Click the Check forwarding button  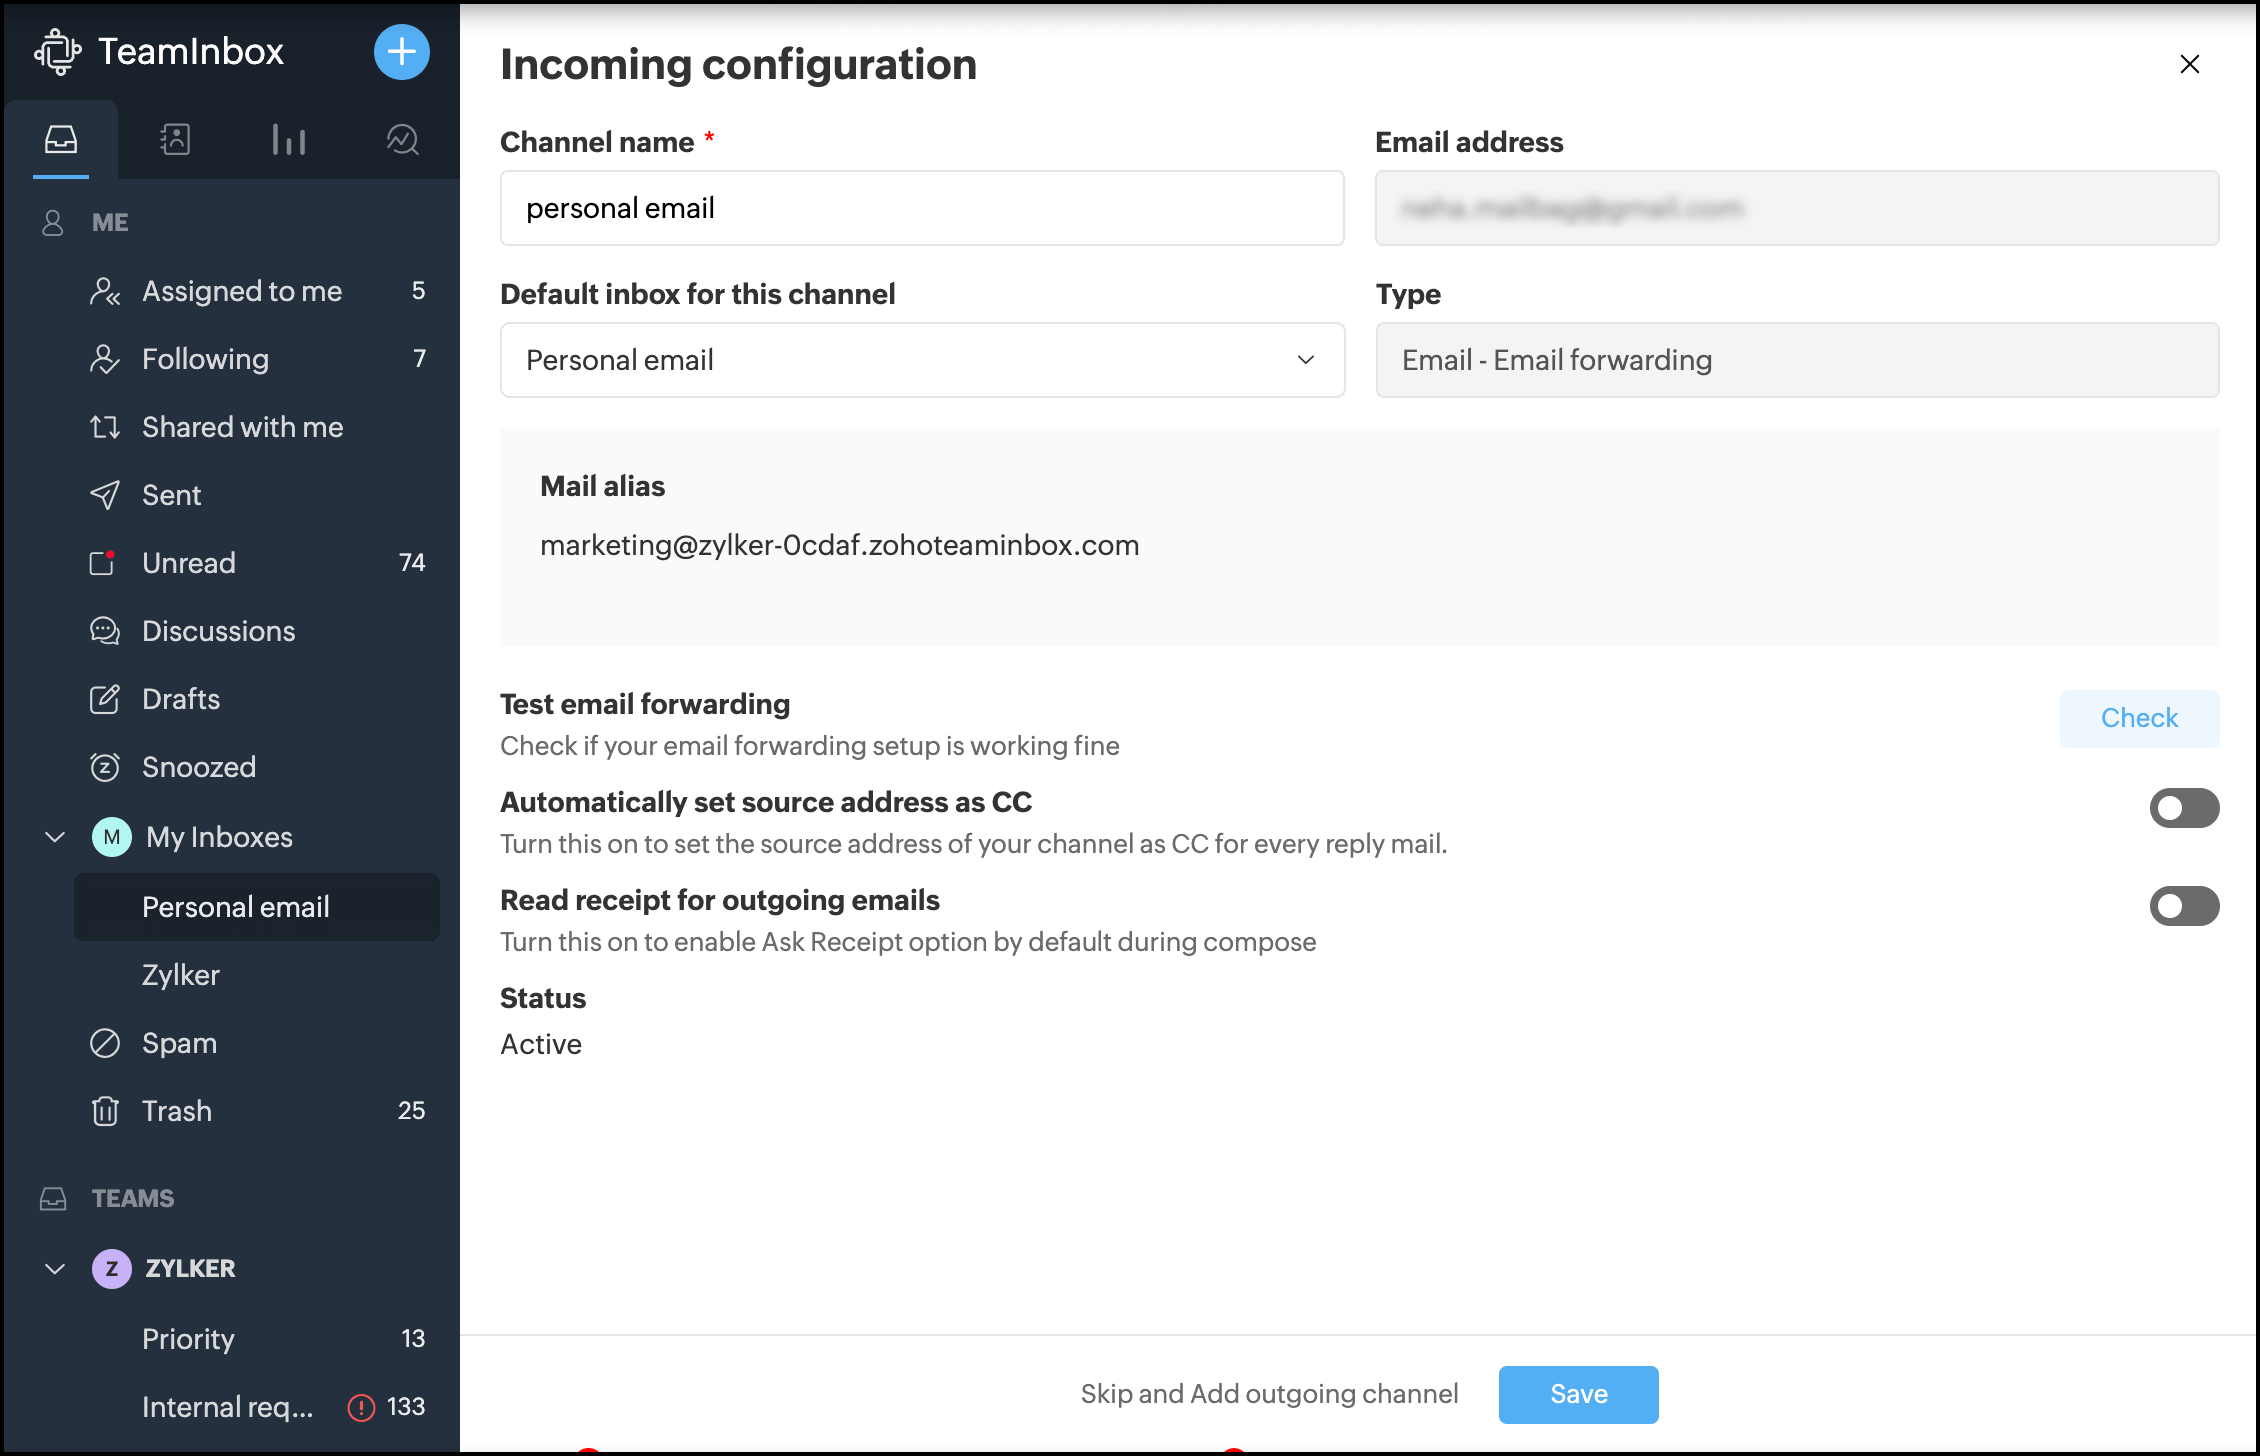point(2139,718)
